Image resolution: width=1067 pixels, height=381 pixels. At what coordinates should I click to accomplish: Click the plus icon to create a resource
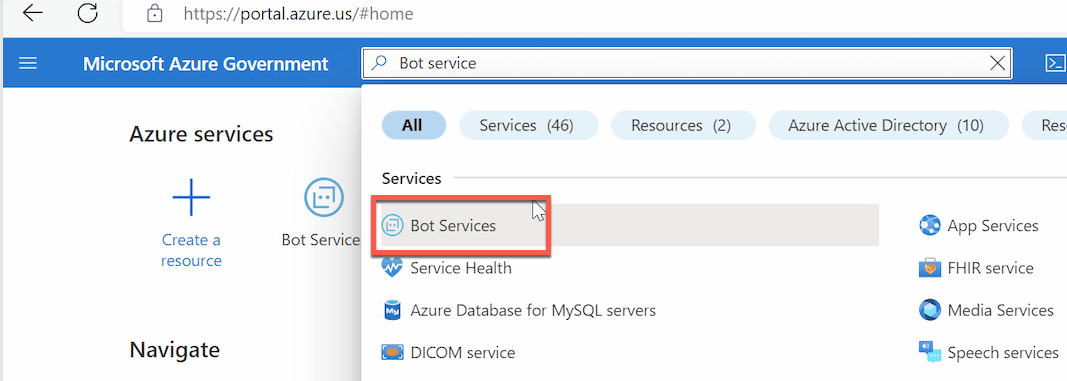coord(191,198)
